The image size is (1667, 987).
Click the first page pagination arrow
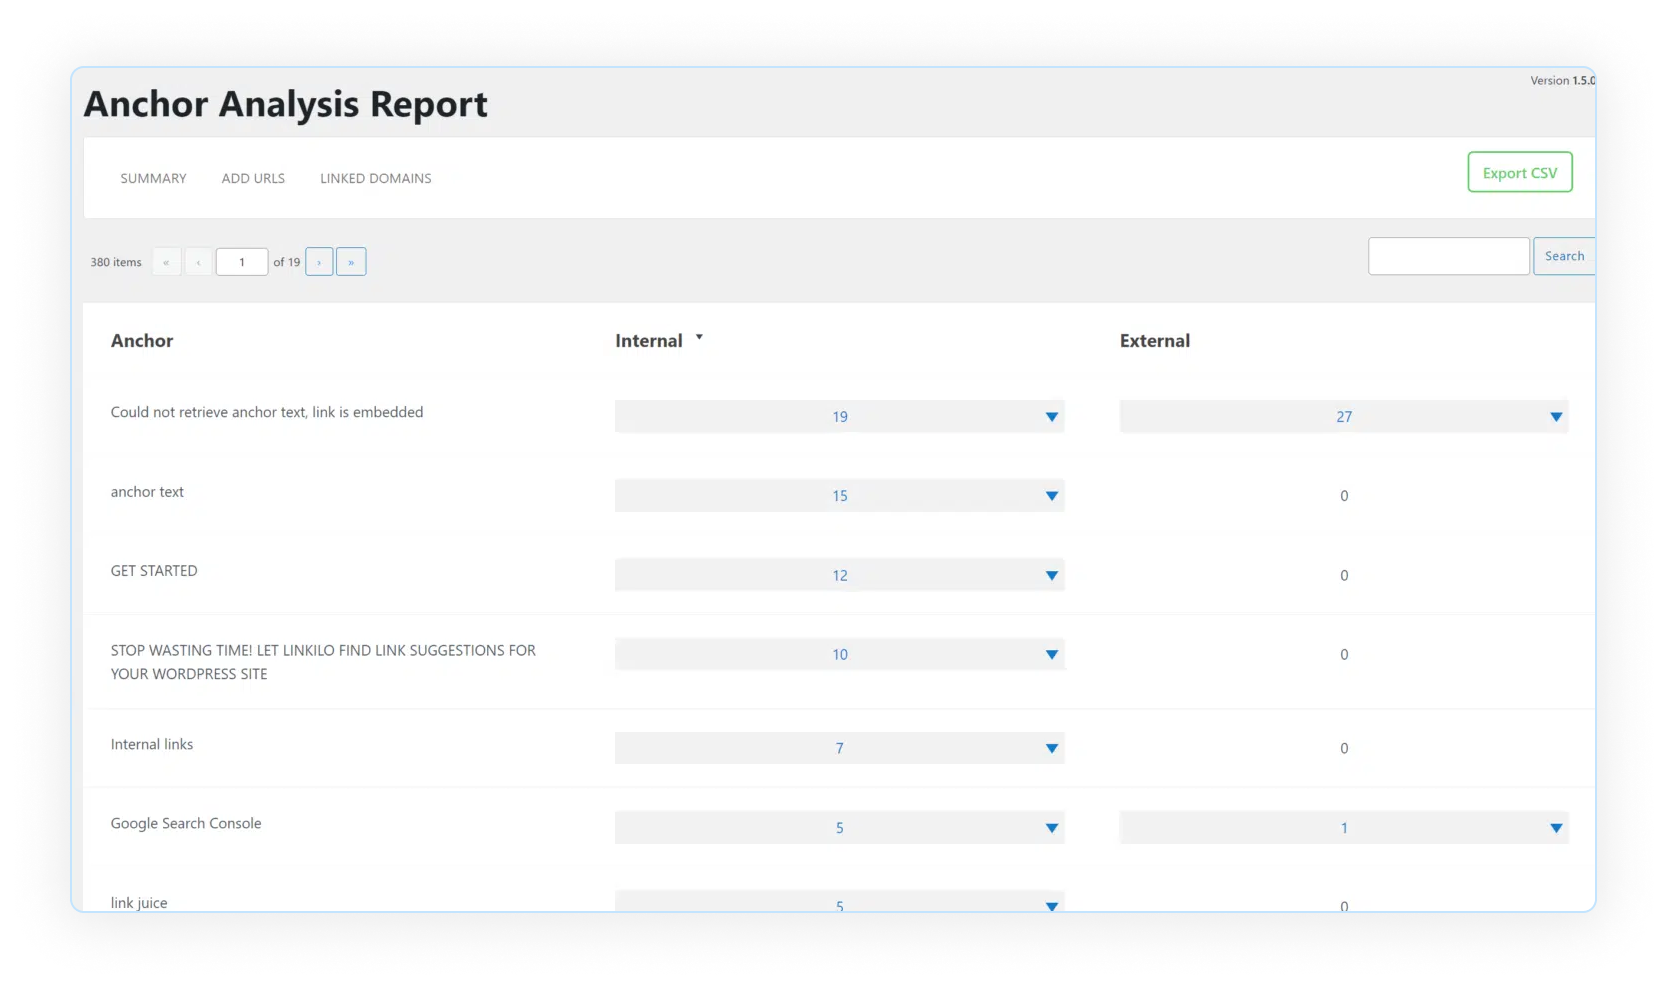(x=166, y=262)
